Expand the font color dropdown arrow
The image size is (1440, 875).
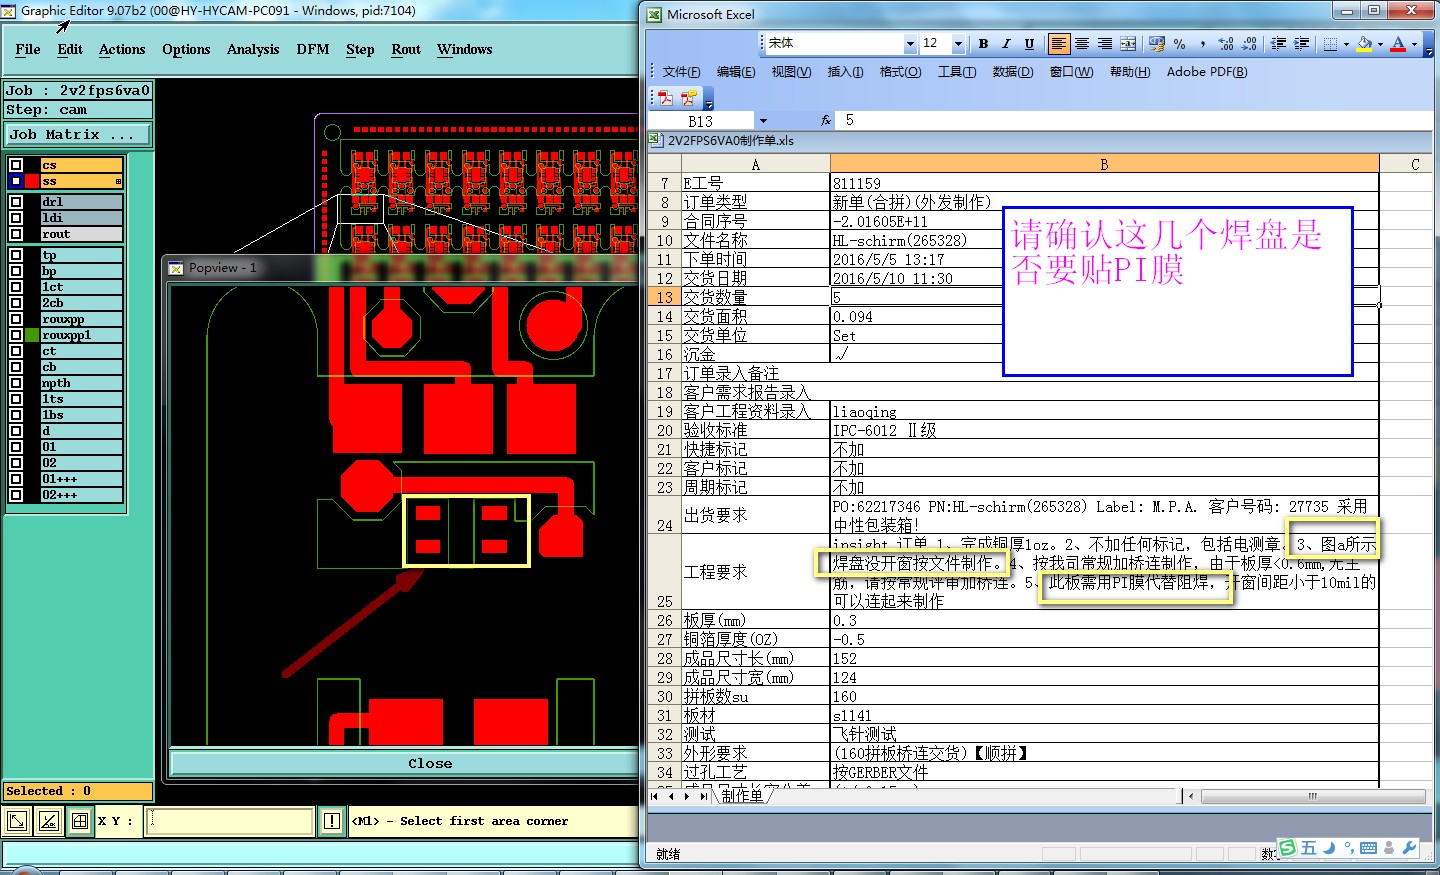[x=1414, y=44]
